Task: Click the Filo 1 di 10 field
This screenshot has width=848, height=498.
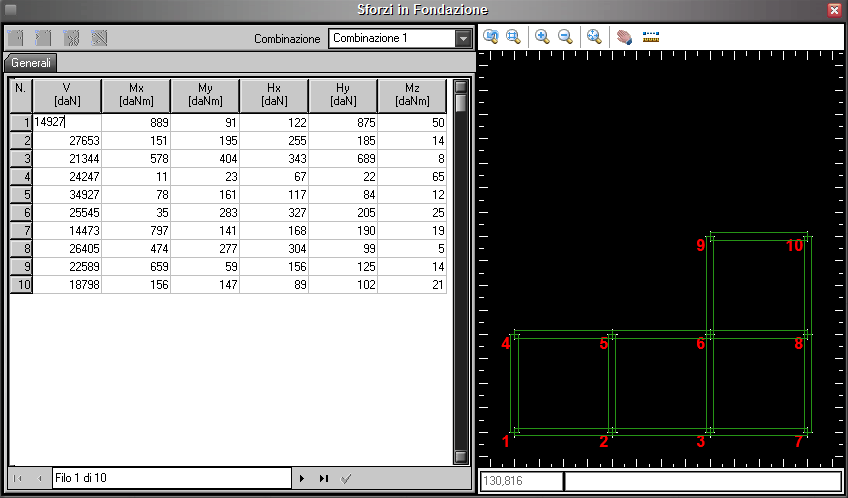Action: click(170, 479)
